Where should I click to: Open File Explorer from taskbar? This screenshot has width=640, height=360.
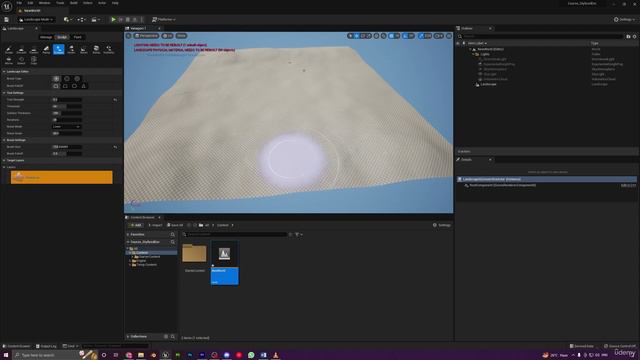[141, 355]
